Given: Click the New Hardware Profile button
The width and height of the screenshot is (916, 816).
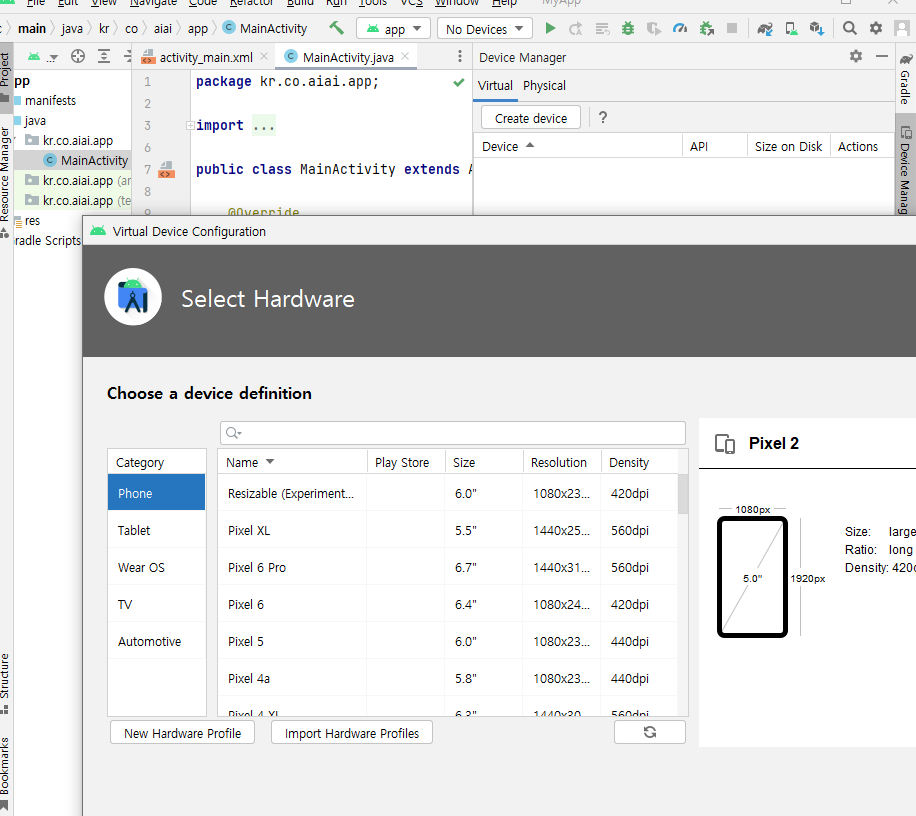Looking at the screenshot, I should point(182,732).
